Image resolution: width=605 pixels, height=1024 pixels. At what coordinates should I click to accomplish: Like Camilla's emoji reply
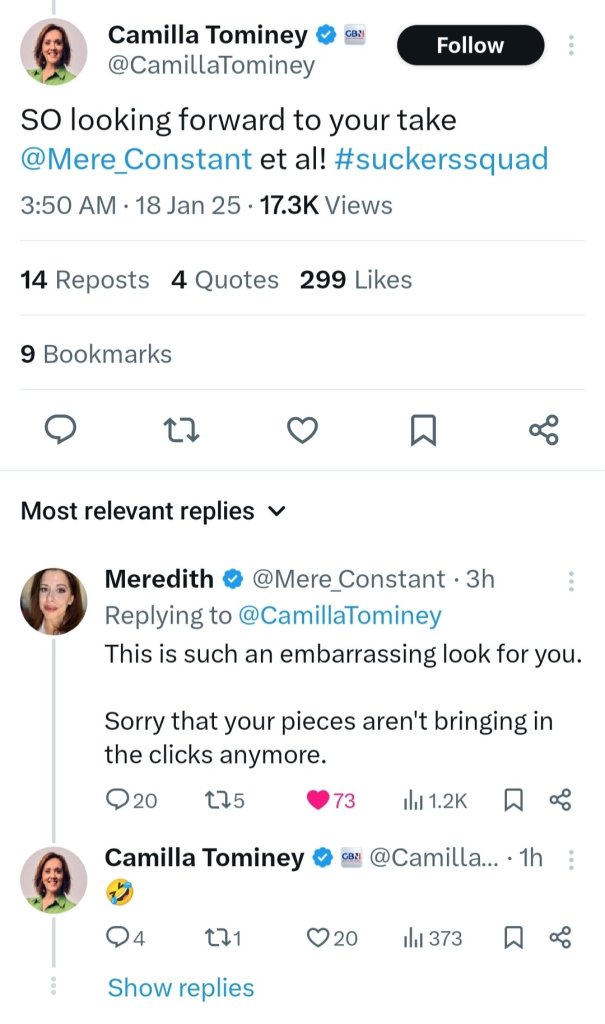point(319,937)
